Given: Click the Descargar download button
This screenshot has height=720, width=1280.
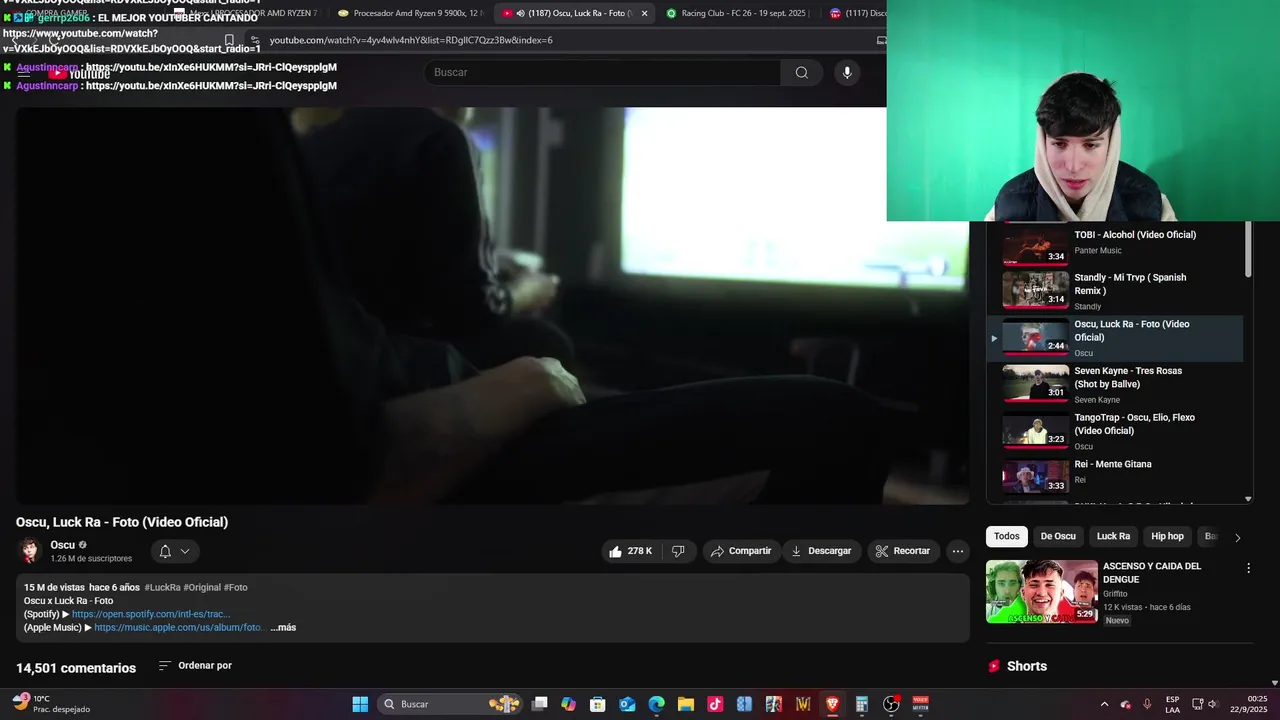Looking at the screenshot, I should (x=820, y=551).
